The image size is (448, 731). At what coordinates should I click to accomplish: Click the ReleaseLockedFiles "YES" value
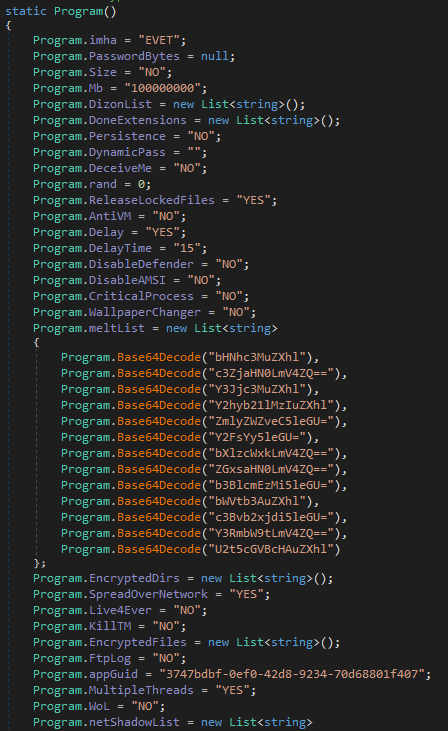[x=254, y=200]
